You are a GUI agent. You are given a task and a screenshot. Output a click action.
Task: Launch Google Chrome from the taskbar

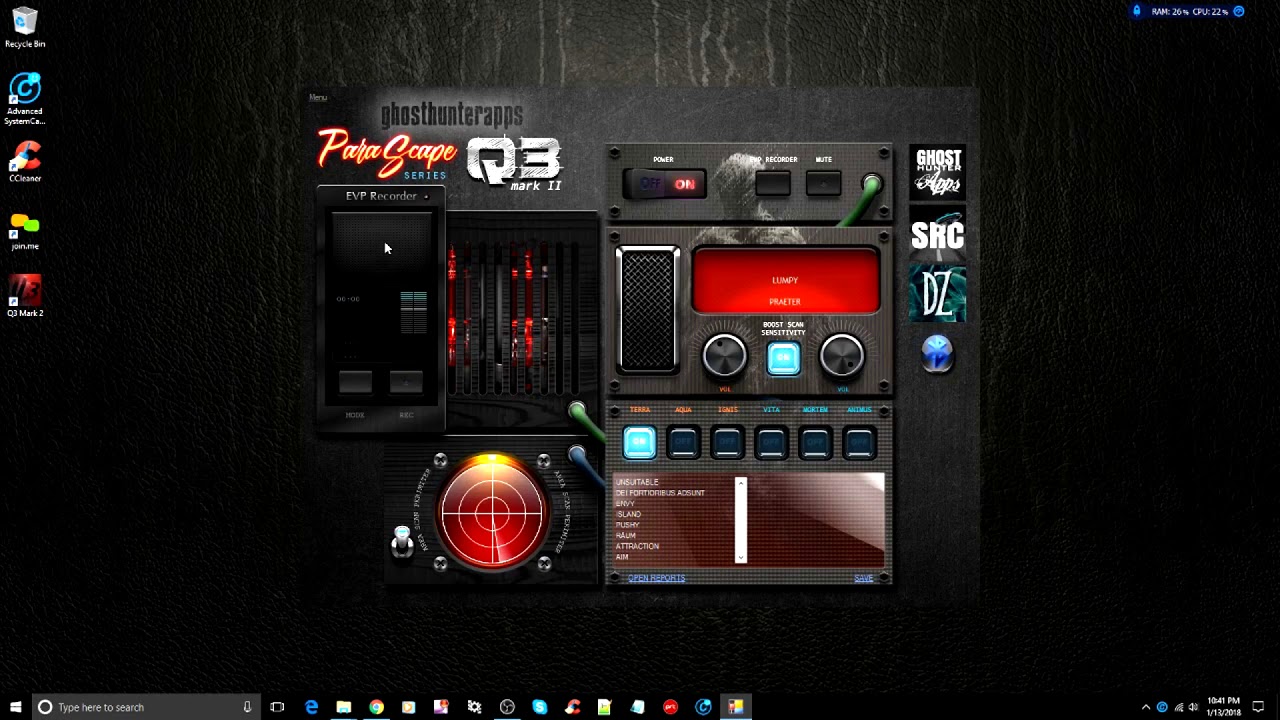[376, 707]
